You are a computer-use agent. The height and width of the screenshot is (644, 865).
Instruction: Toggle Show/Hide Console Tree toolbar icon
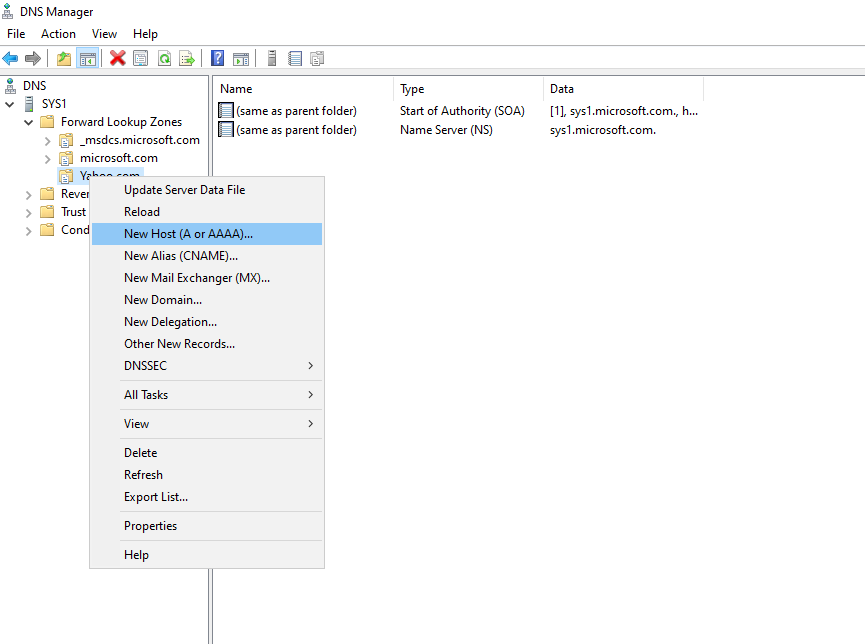tap(88, 58)
